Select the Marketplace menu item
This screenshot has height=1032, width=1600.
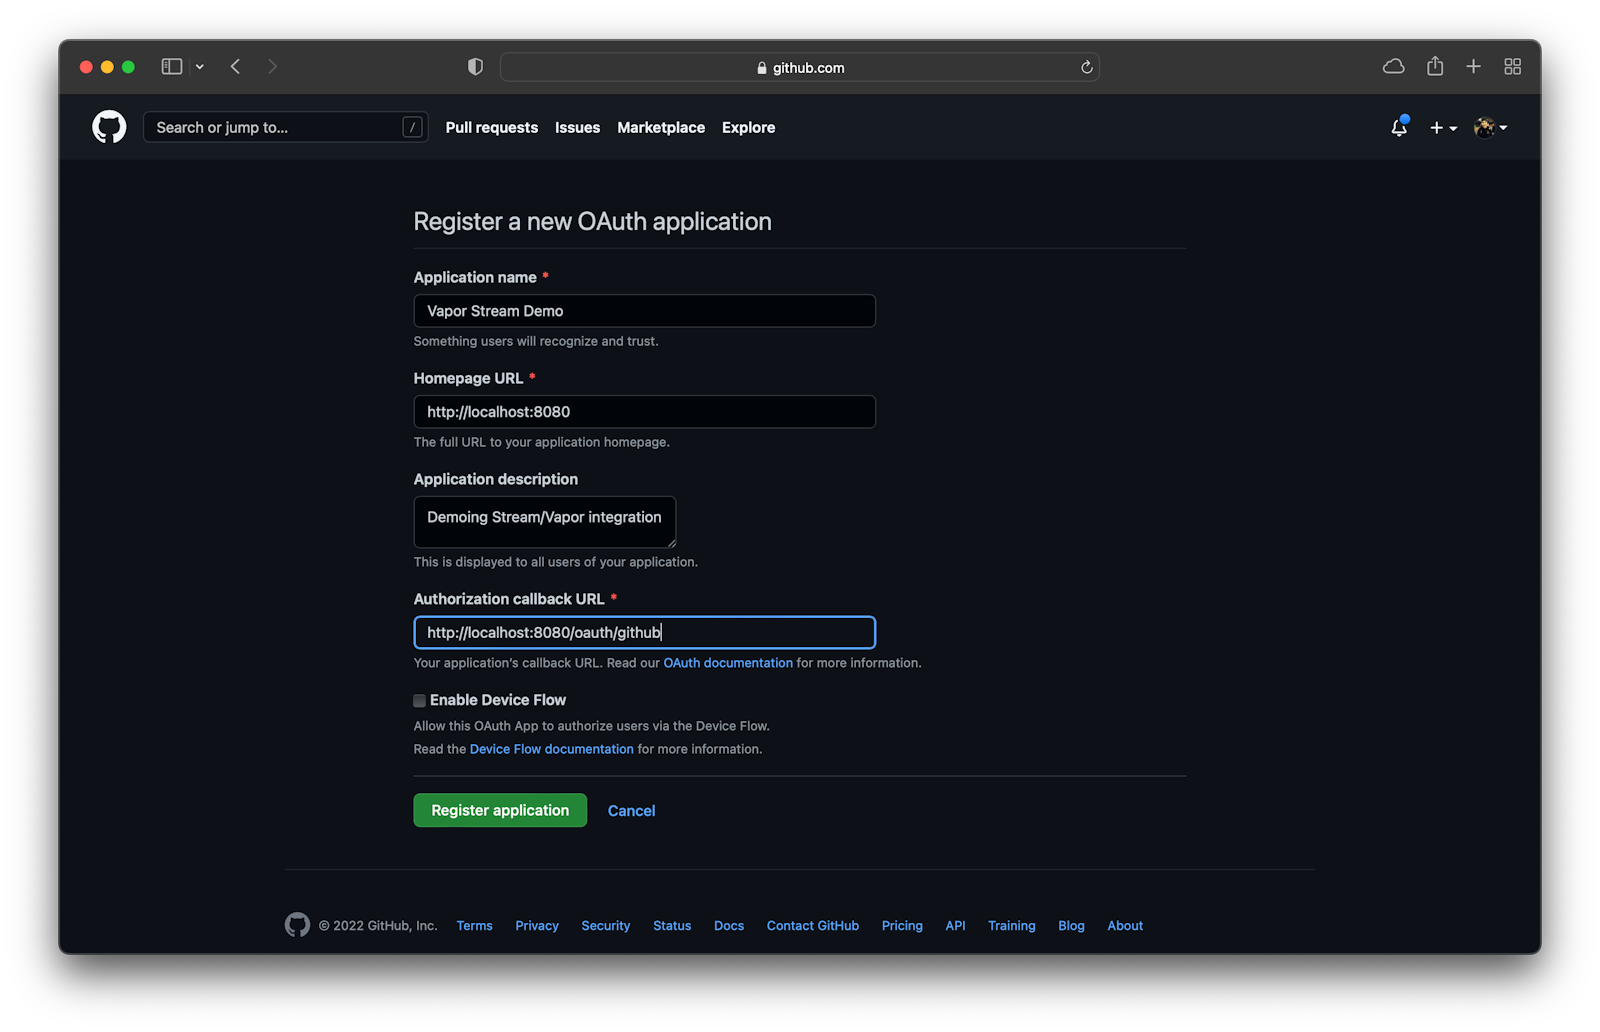coord(660,127)
